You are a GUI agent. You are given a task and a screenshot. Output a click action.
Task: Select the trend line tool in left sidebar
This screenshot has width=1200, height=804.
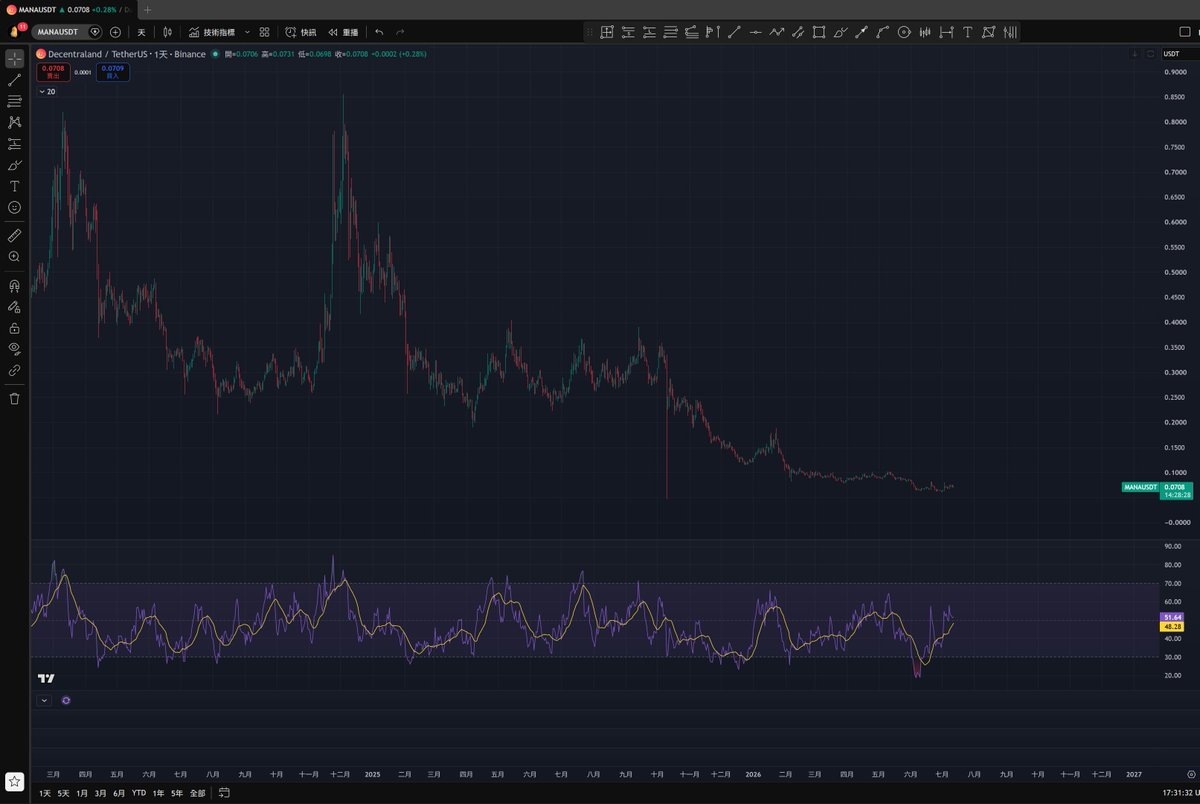(x=14, y=80)
